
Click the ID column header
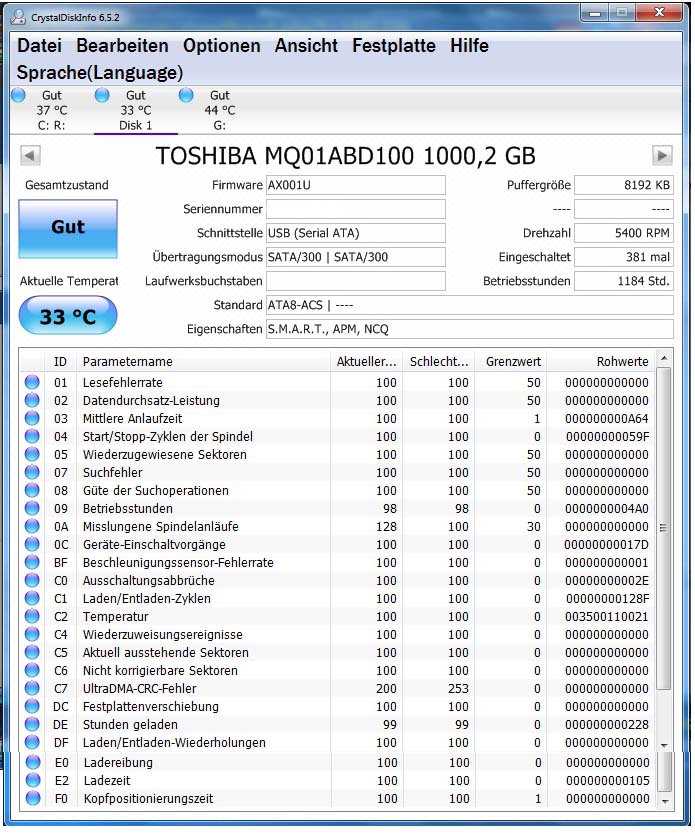coord(60,362)
